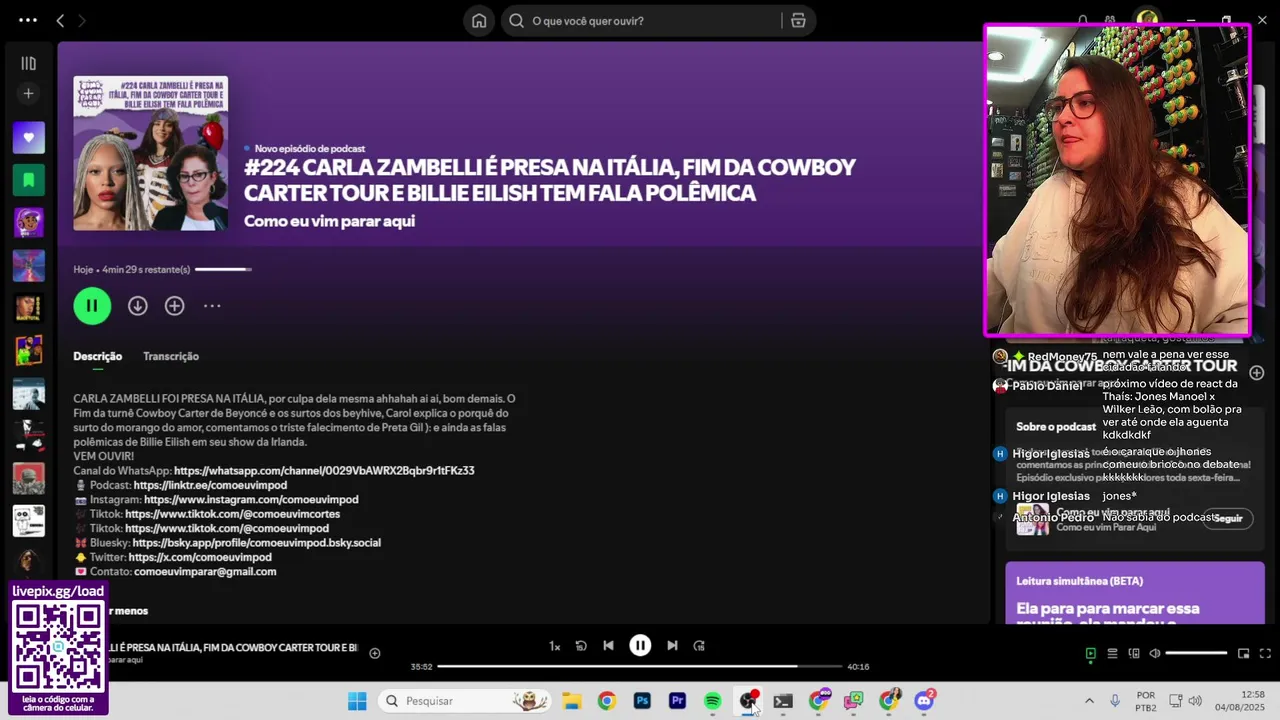Open Your Episodes green bookmark playlist
The height and width of the screenshot is (720, 1280).
click(28, 180)
